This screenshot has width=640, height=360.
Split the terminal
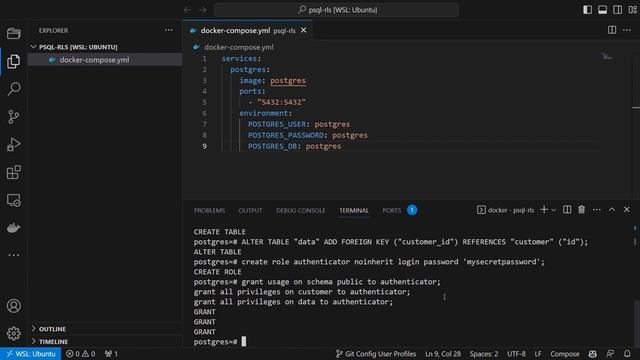(567, 210)
